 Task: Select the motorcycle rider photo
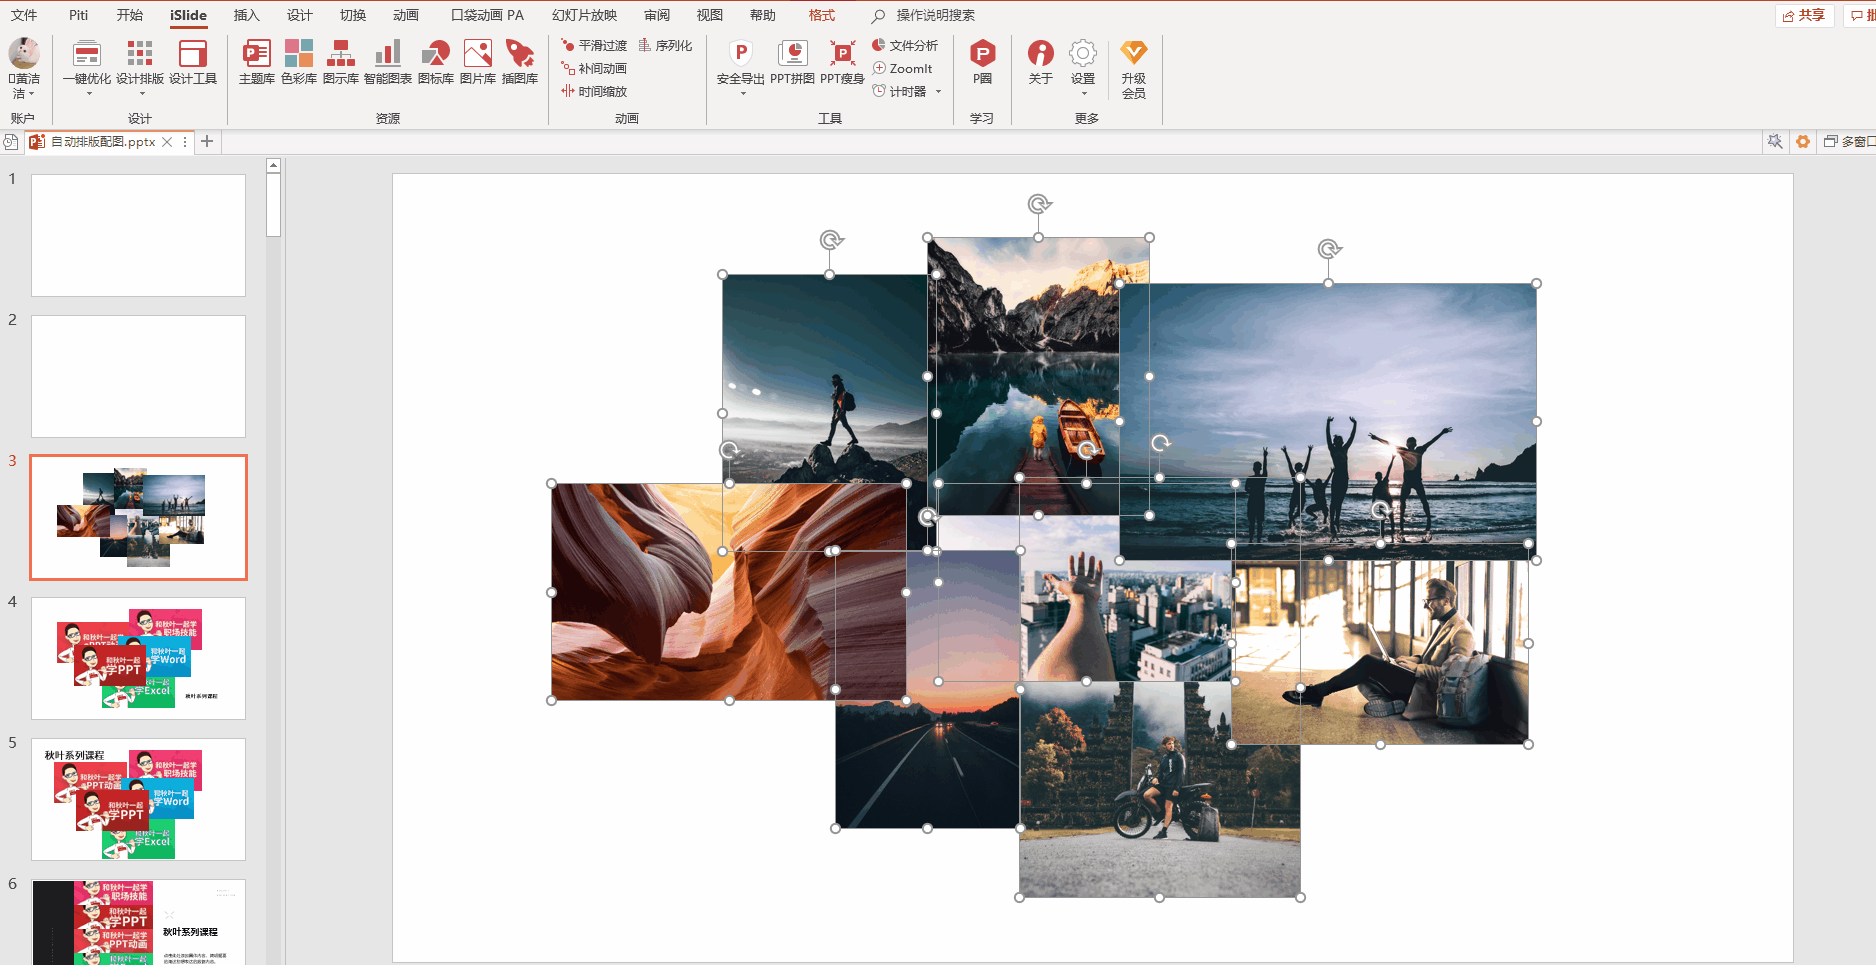1160,790
